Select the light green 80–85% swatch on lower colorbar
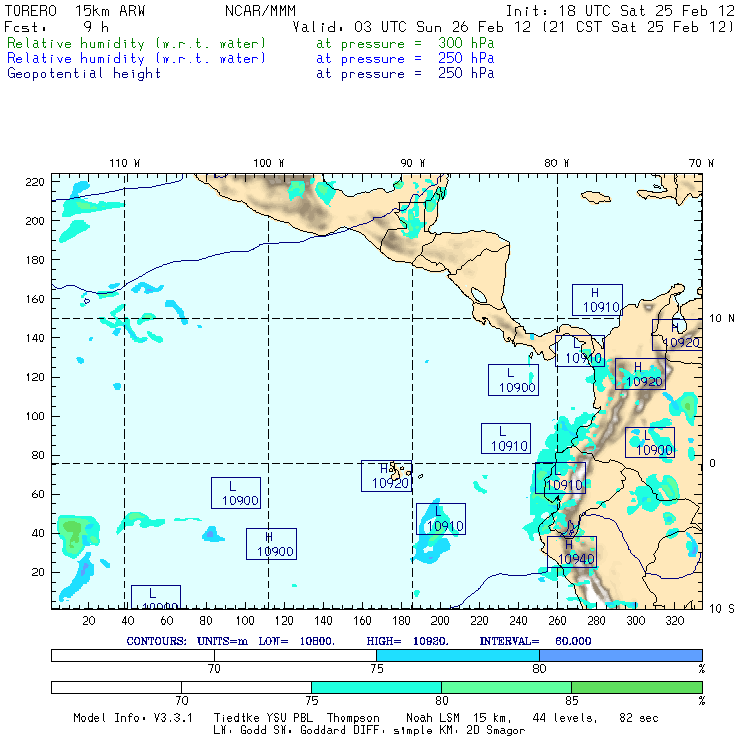The width and height of the screenshot is (740, 740). click(506, 687)
